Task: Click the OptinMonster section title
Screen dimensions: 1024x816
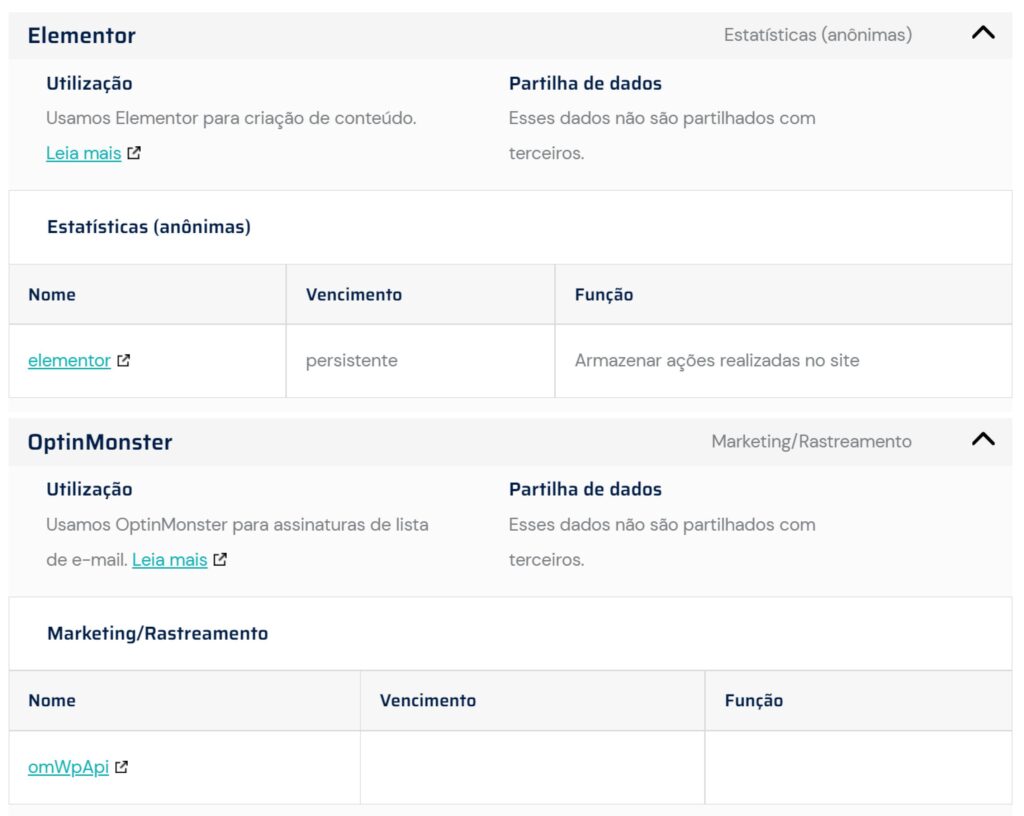Action: coord(100,442)
